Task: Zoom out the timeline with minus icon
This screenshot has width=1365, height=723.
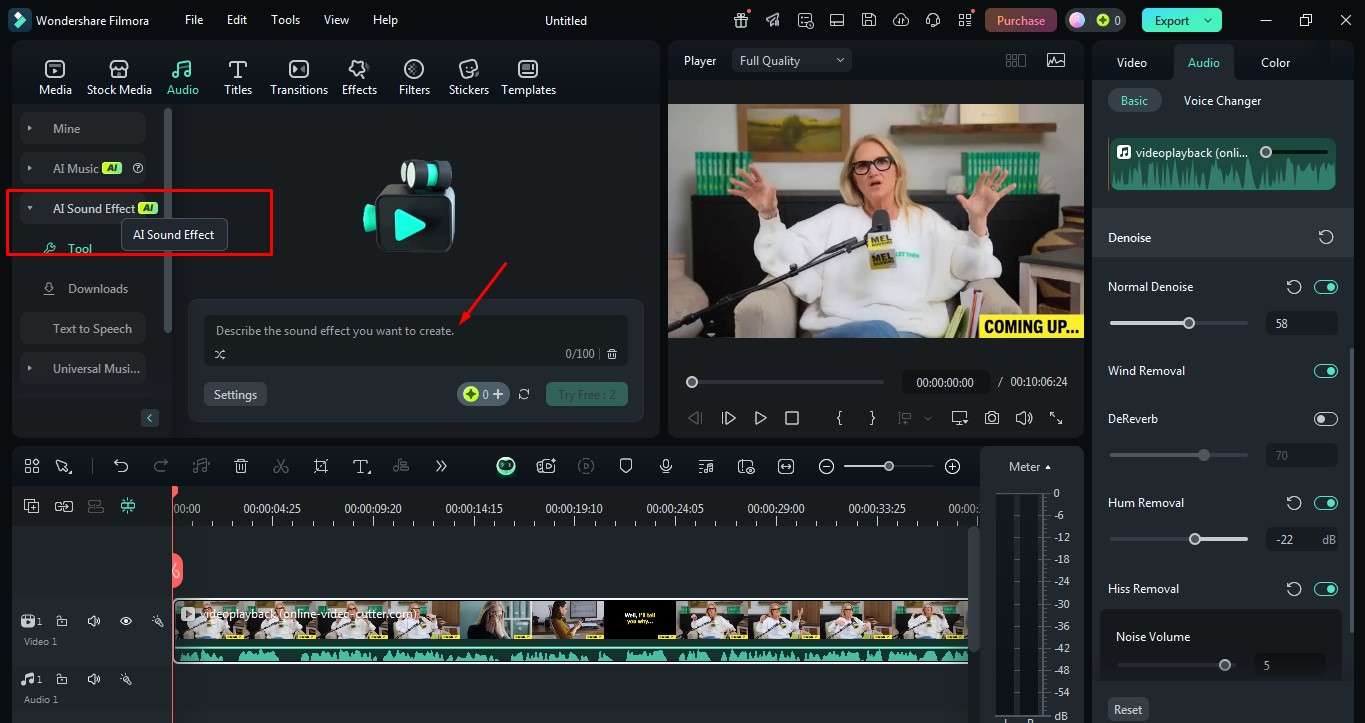Action: (826, 466)
